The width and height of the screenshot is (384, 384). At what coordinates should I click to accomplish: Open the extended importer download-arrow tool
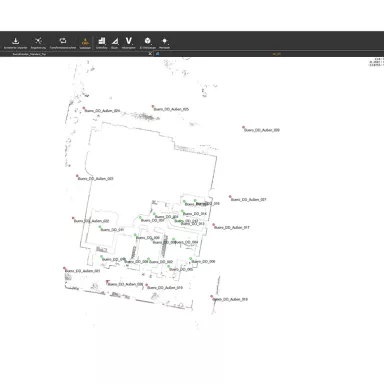[15, 43]
